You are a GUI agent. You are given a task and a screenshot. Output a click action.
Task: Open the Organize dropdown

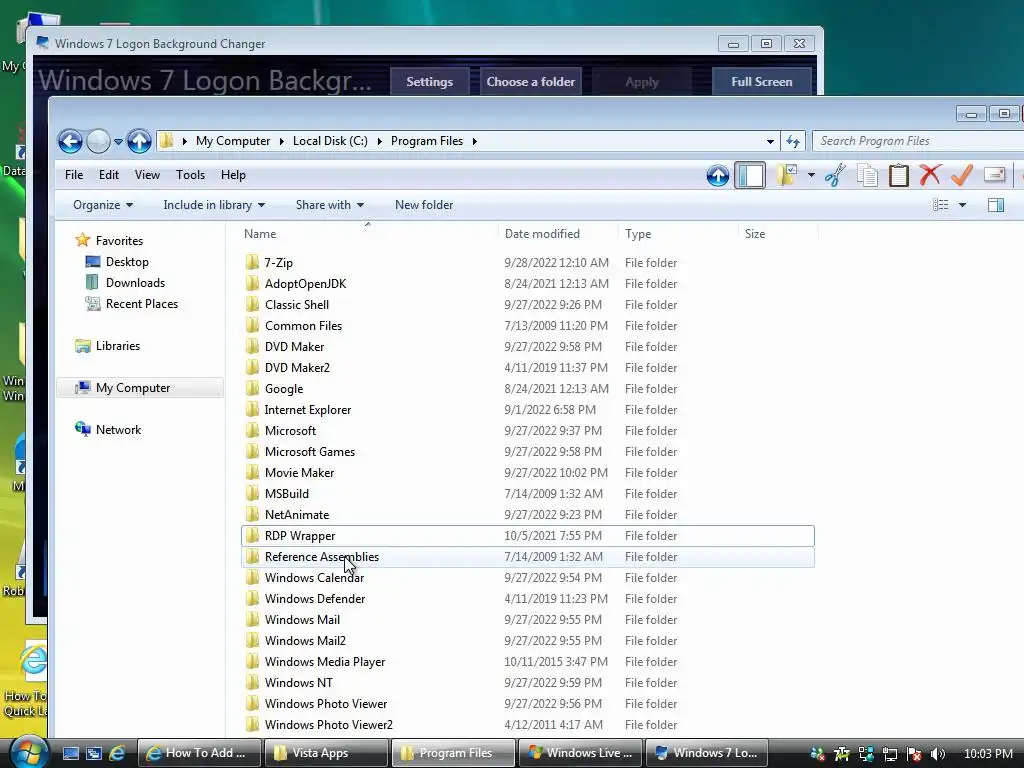(103, 205)
